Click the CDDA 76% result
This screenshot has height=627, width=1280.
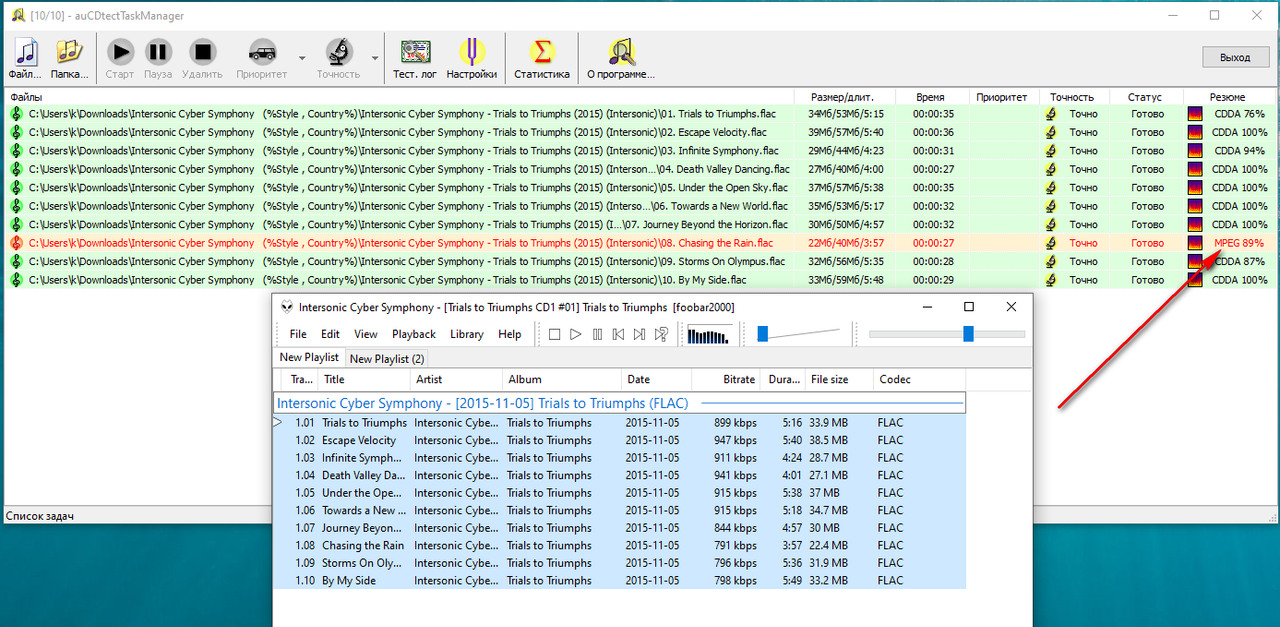1239,114
